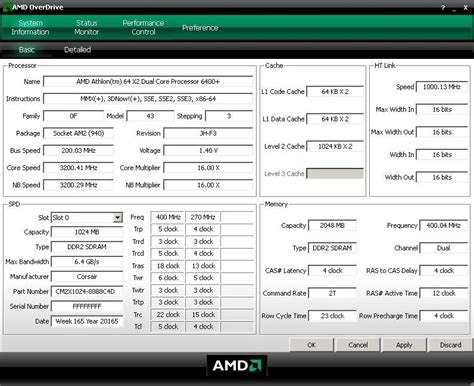
Task: Open the System Information tab
Action: [x=30, y=27]
